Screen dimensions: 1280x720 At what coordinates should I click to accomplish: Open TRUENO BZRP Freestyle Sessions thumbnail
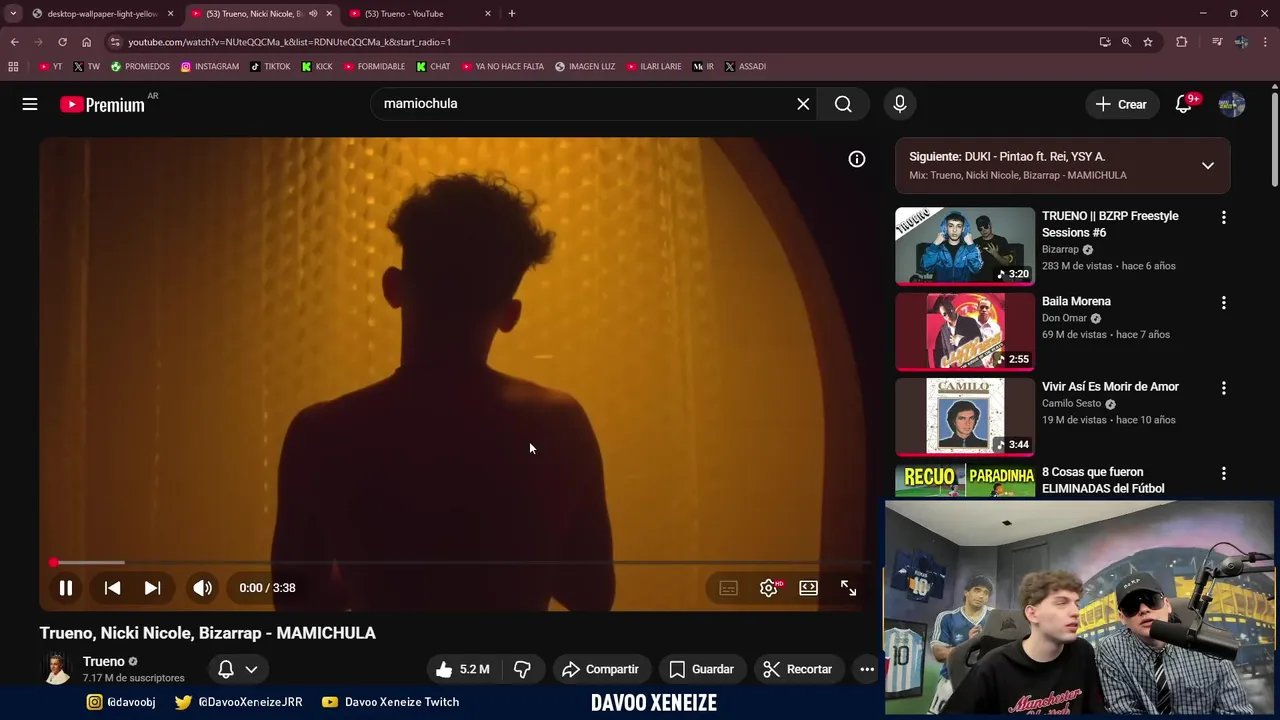[x=965, y=246]
